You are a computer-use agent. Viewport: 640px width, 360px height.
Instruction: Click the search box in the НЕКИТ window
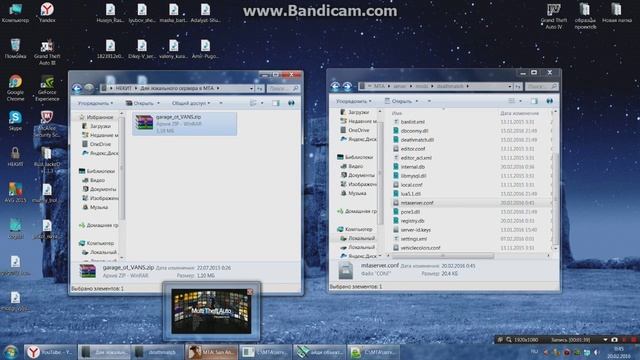(x=283, y=88)
